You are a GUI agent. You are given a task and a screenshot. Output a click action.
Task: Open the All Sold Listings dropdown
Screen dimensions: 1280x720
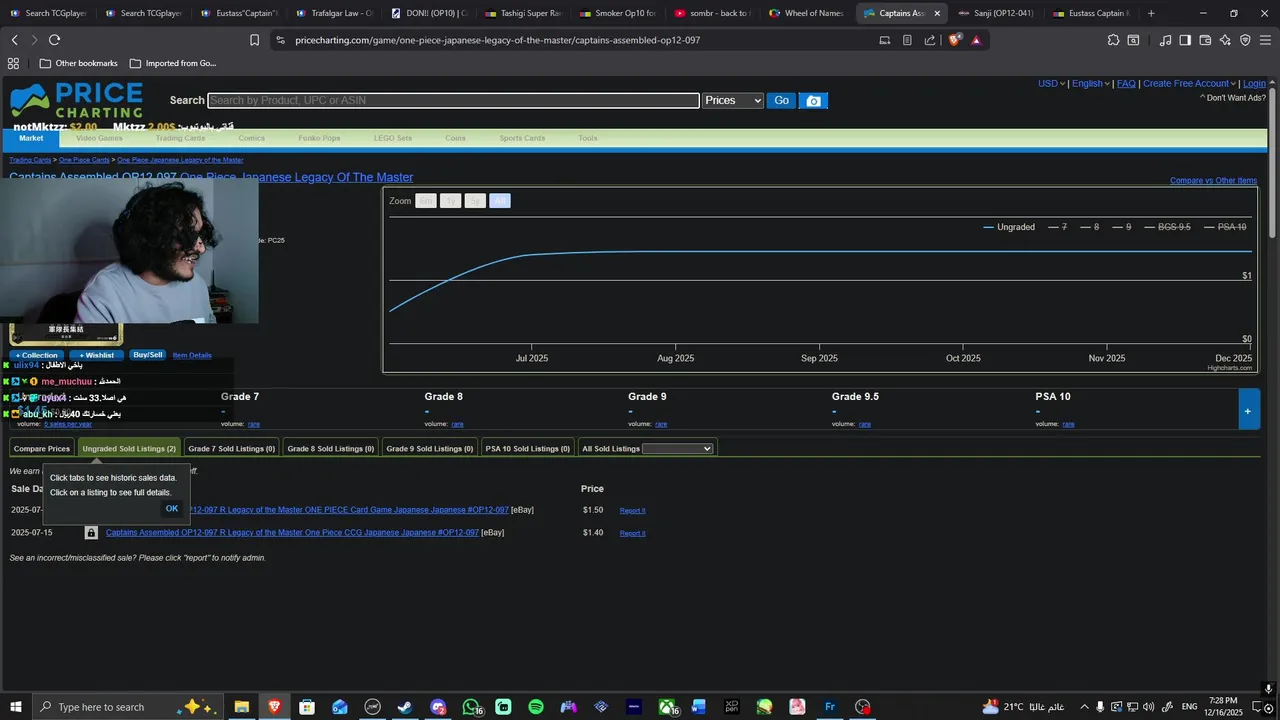pos(677,449)
